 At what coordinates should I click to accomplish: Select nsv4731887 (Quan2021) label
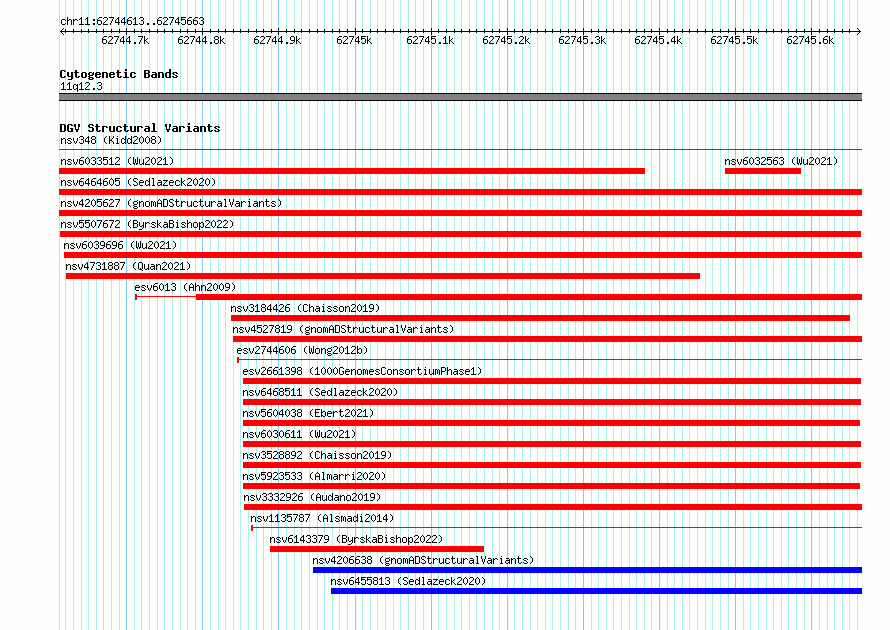click(x=128, y=266)
